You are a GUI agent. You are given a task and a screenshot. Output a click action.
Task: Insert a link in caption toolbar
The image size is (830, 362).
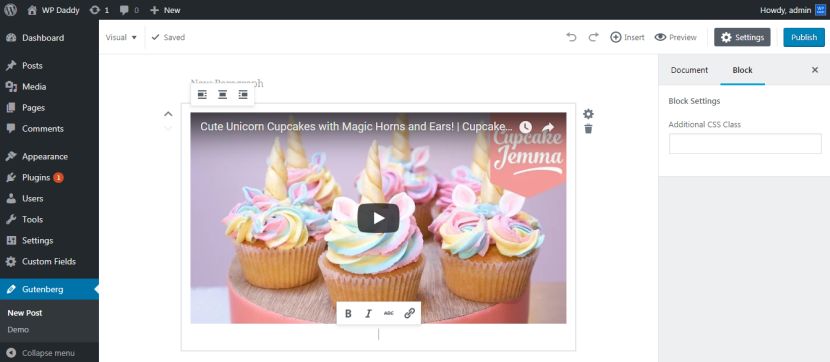coord(409,313)
